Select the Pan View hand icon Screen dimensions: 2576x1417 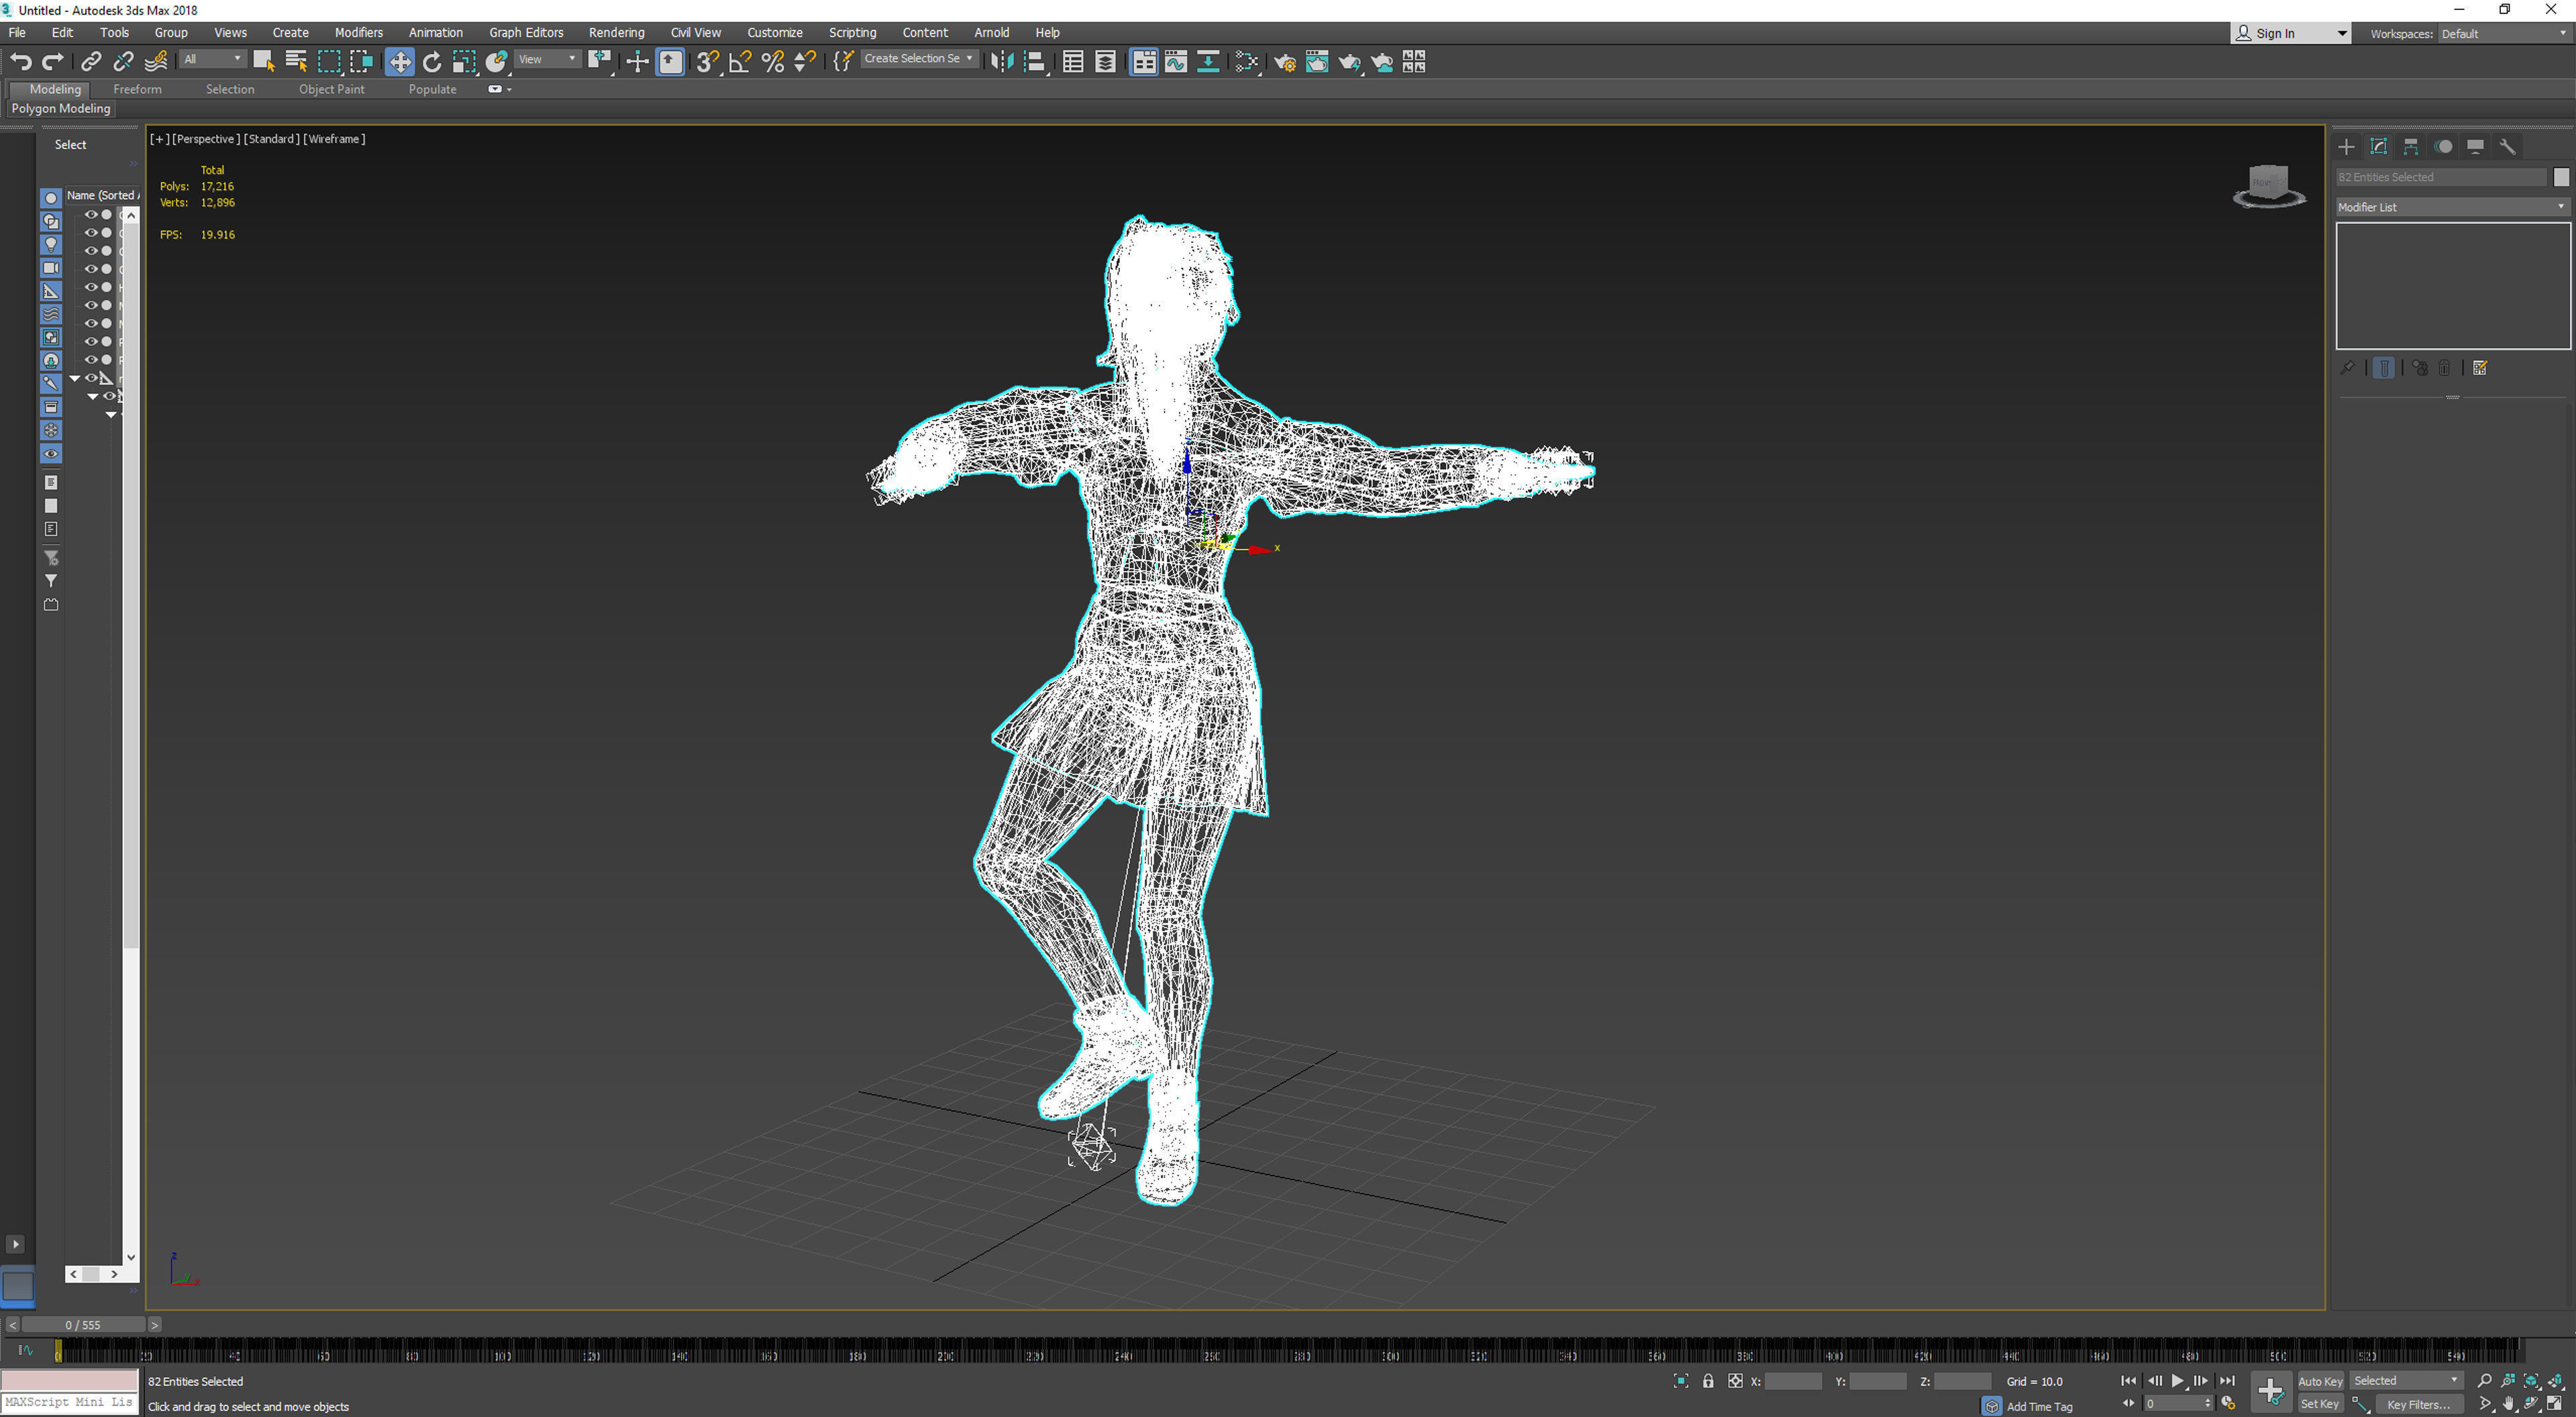[x=2508, y=1404]
